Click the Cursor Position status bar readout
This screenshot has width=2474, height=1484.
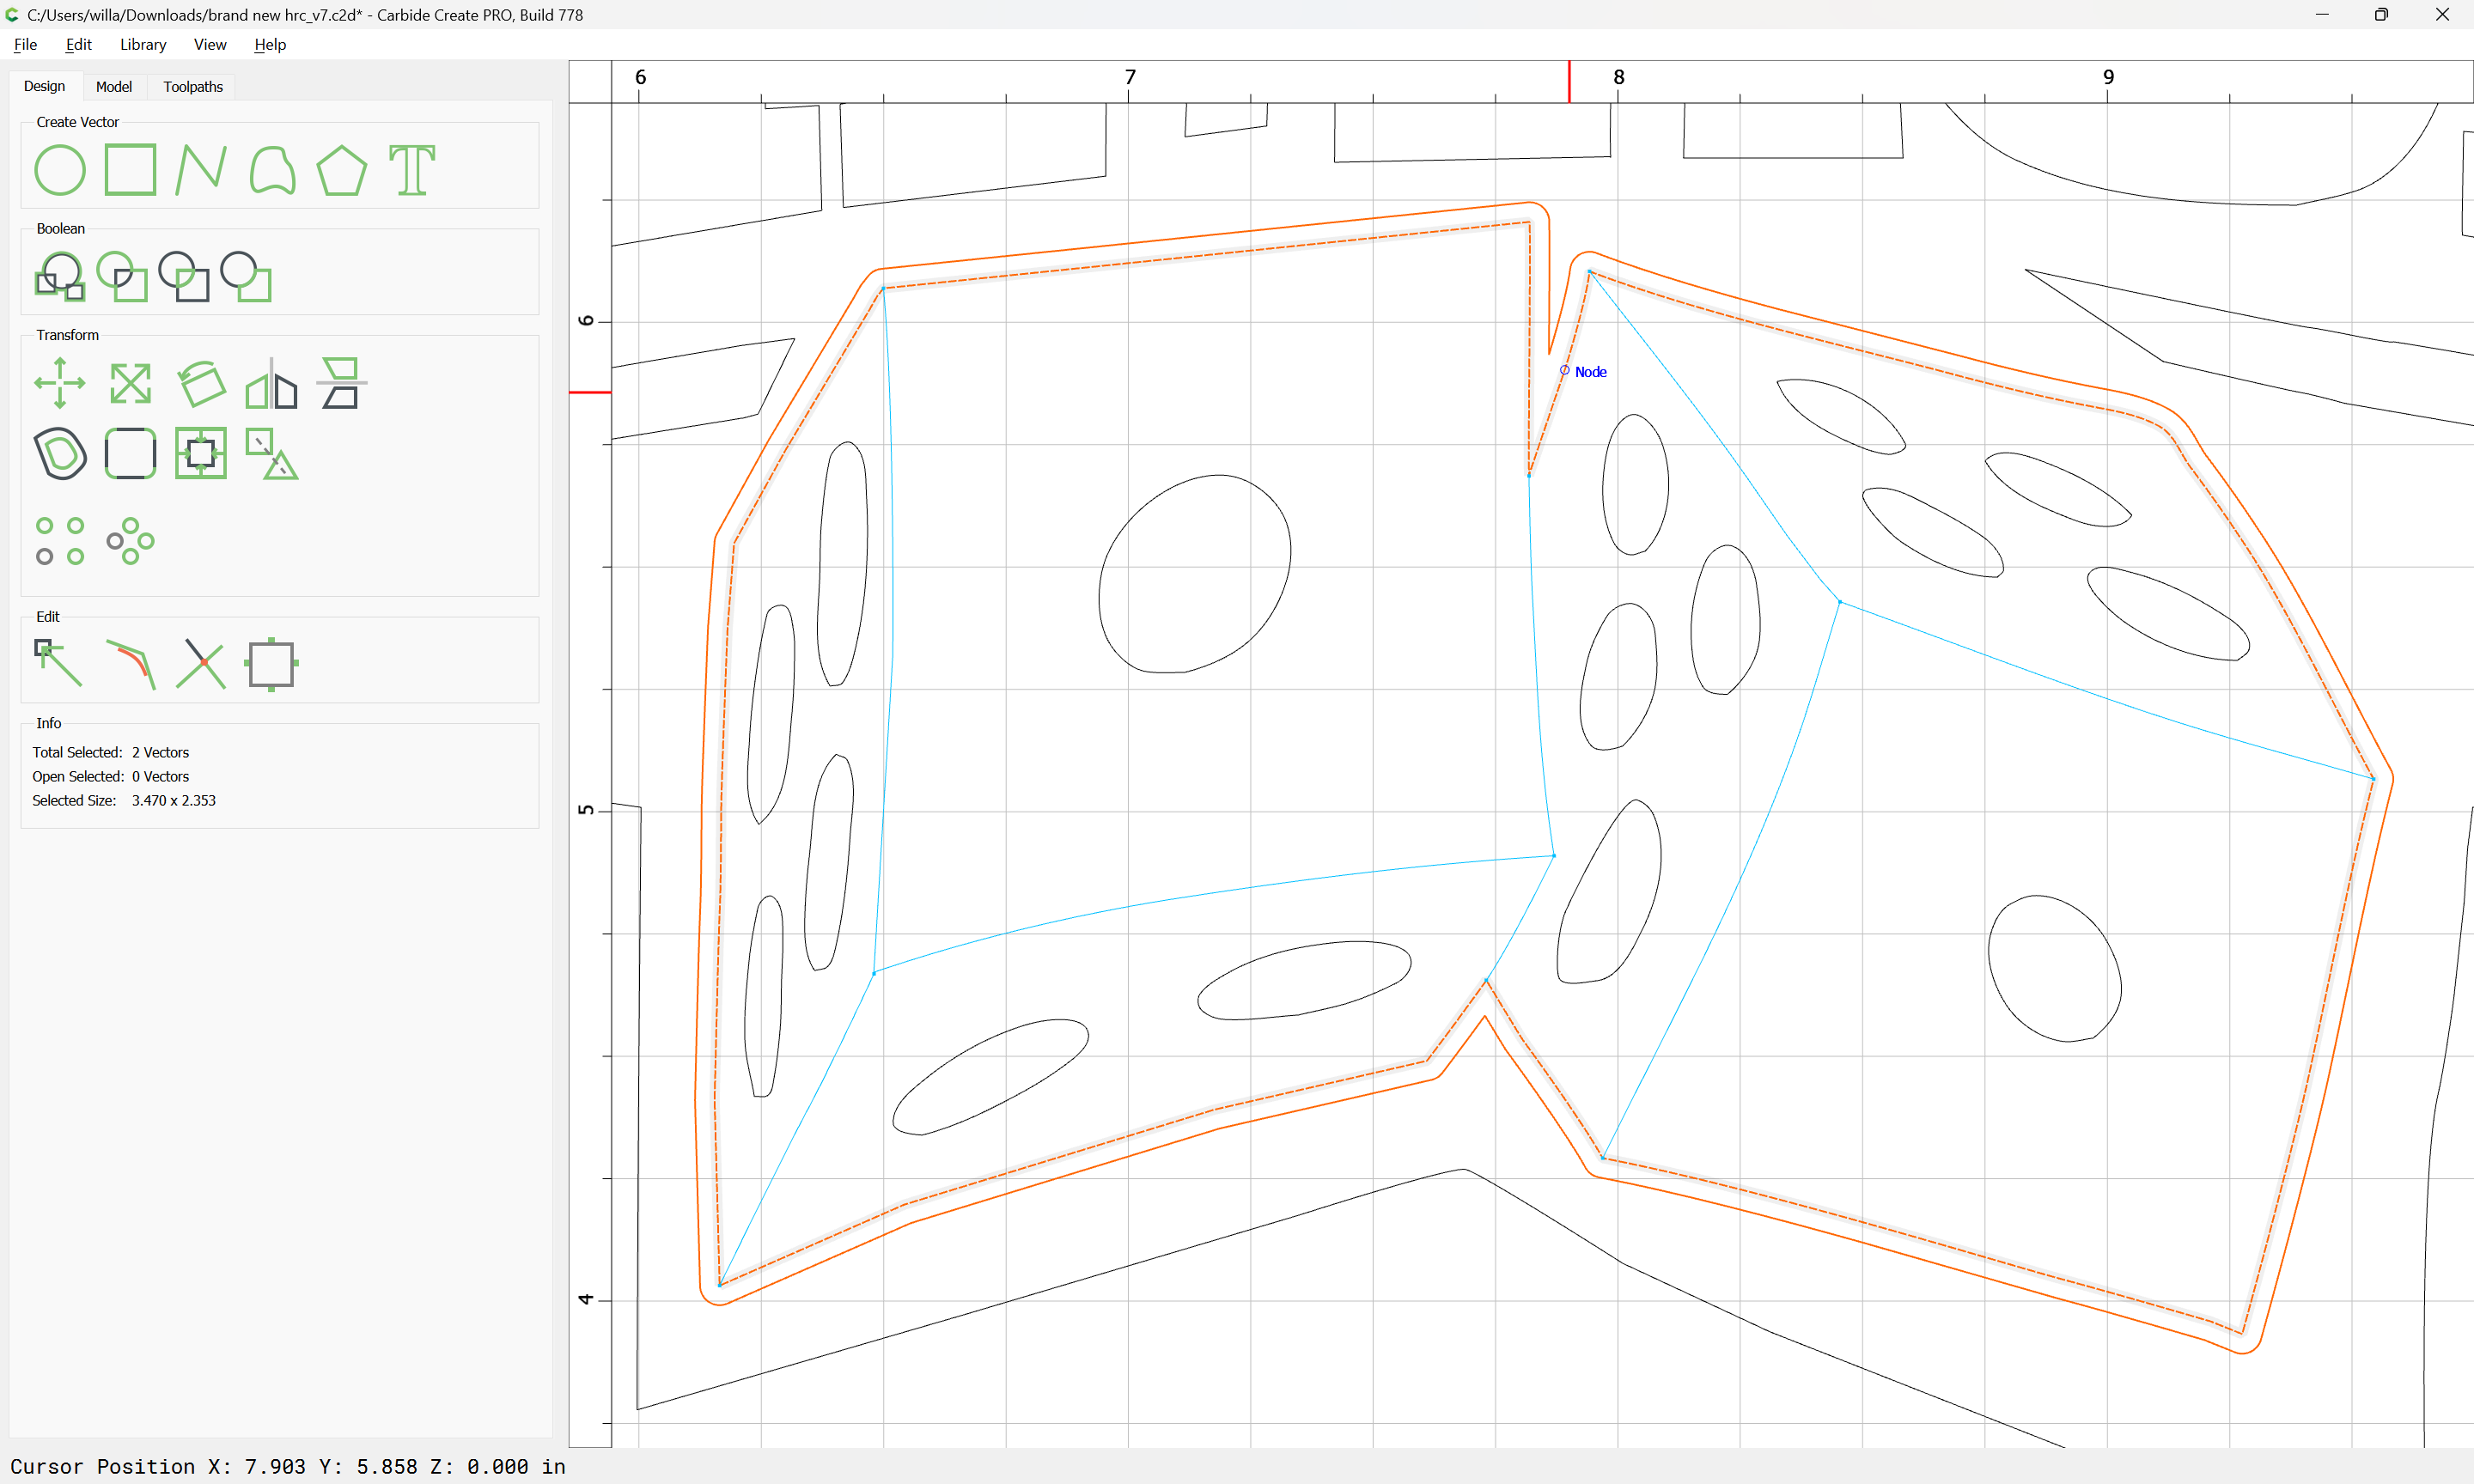(x=288, y=1467)
